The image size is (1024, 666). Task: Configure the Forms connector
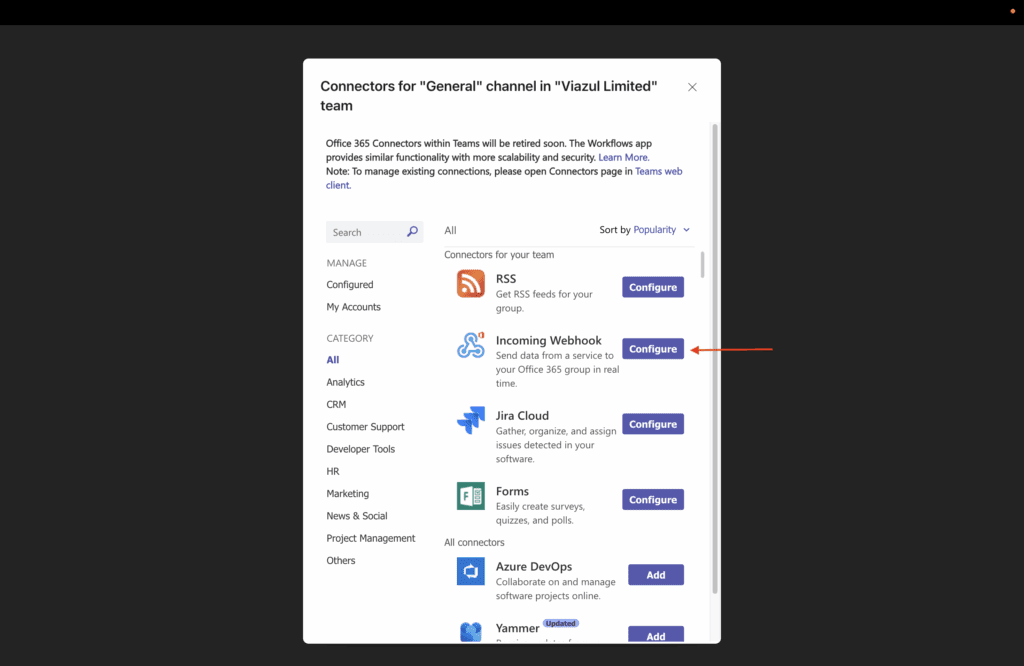652,500
